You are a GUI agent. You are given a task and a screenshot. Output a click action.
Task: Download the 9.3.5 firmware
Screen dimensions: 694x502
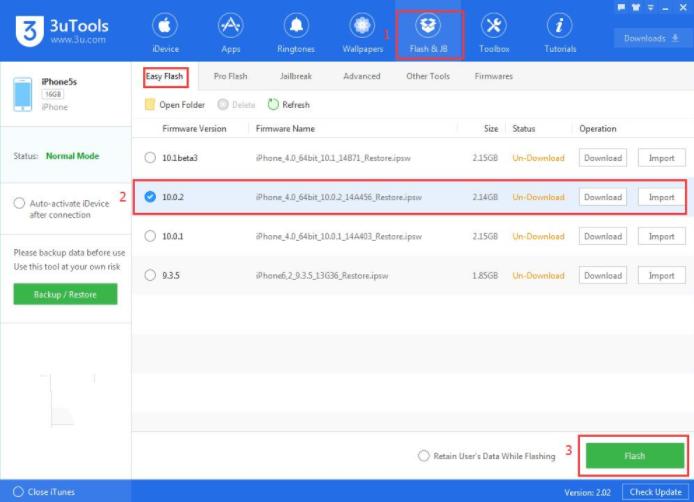tap(603, 275)
